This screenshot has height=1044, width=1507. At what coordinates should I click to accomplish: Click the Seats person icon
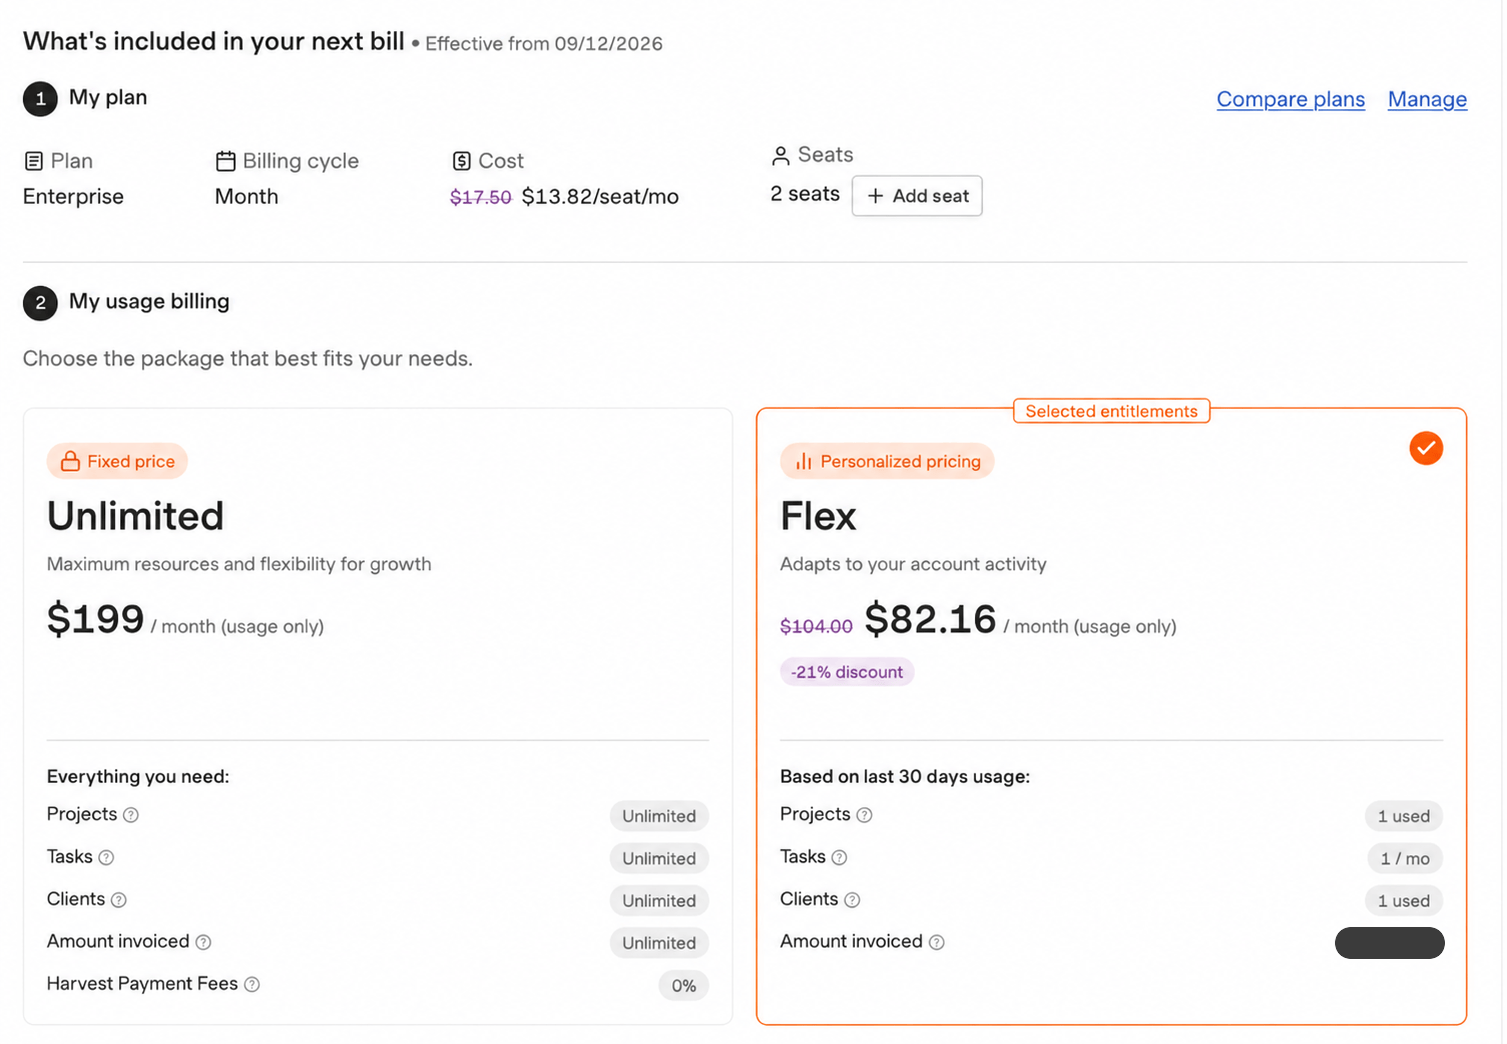(781, 156)
